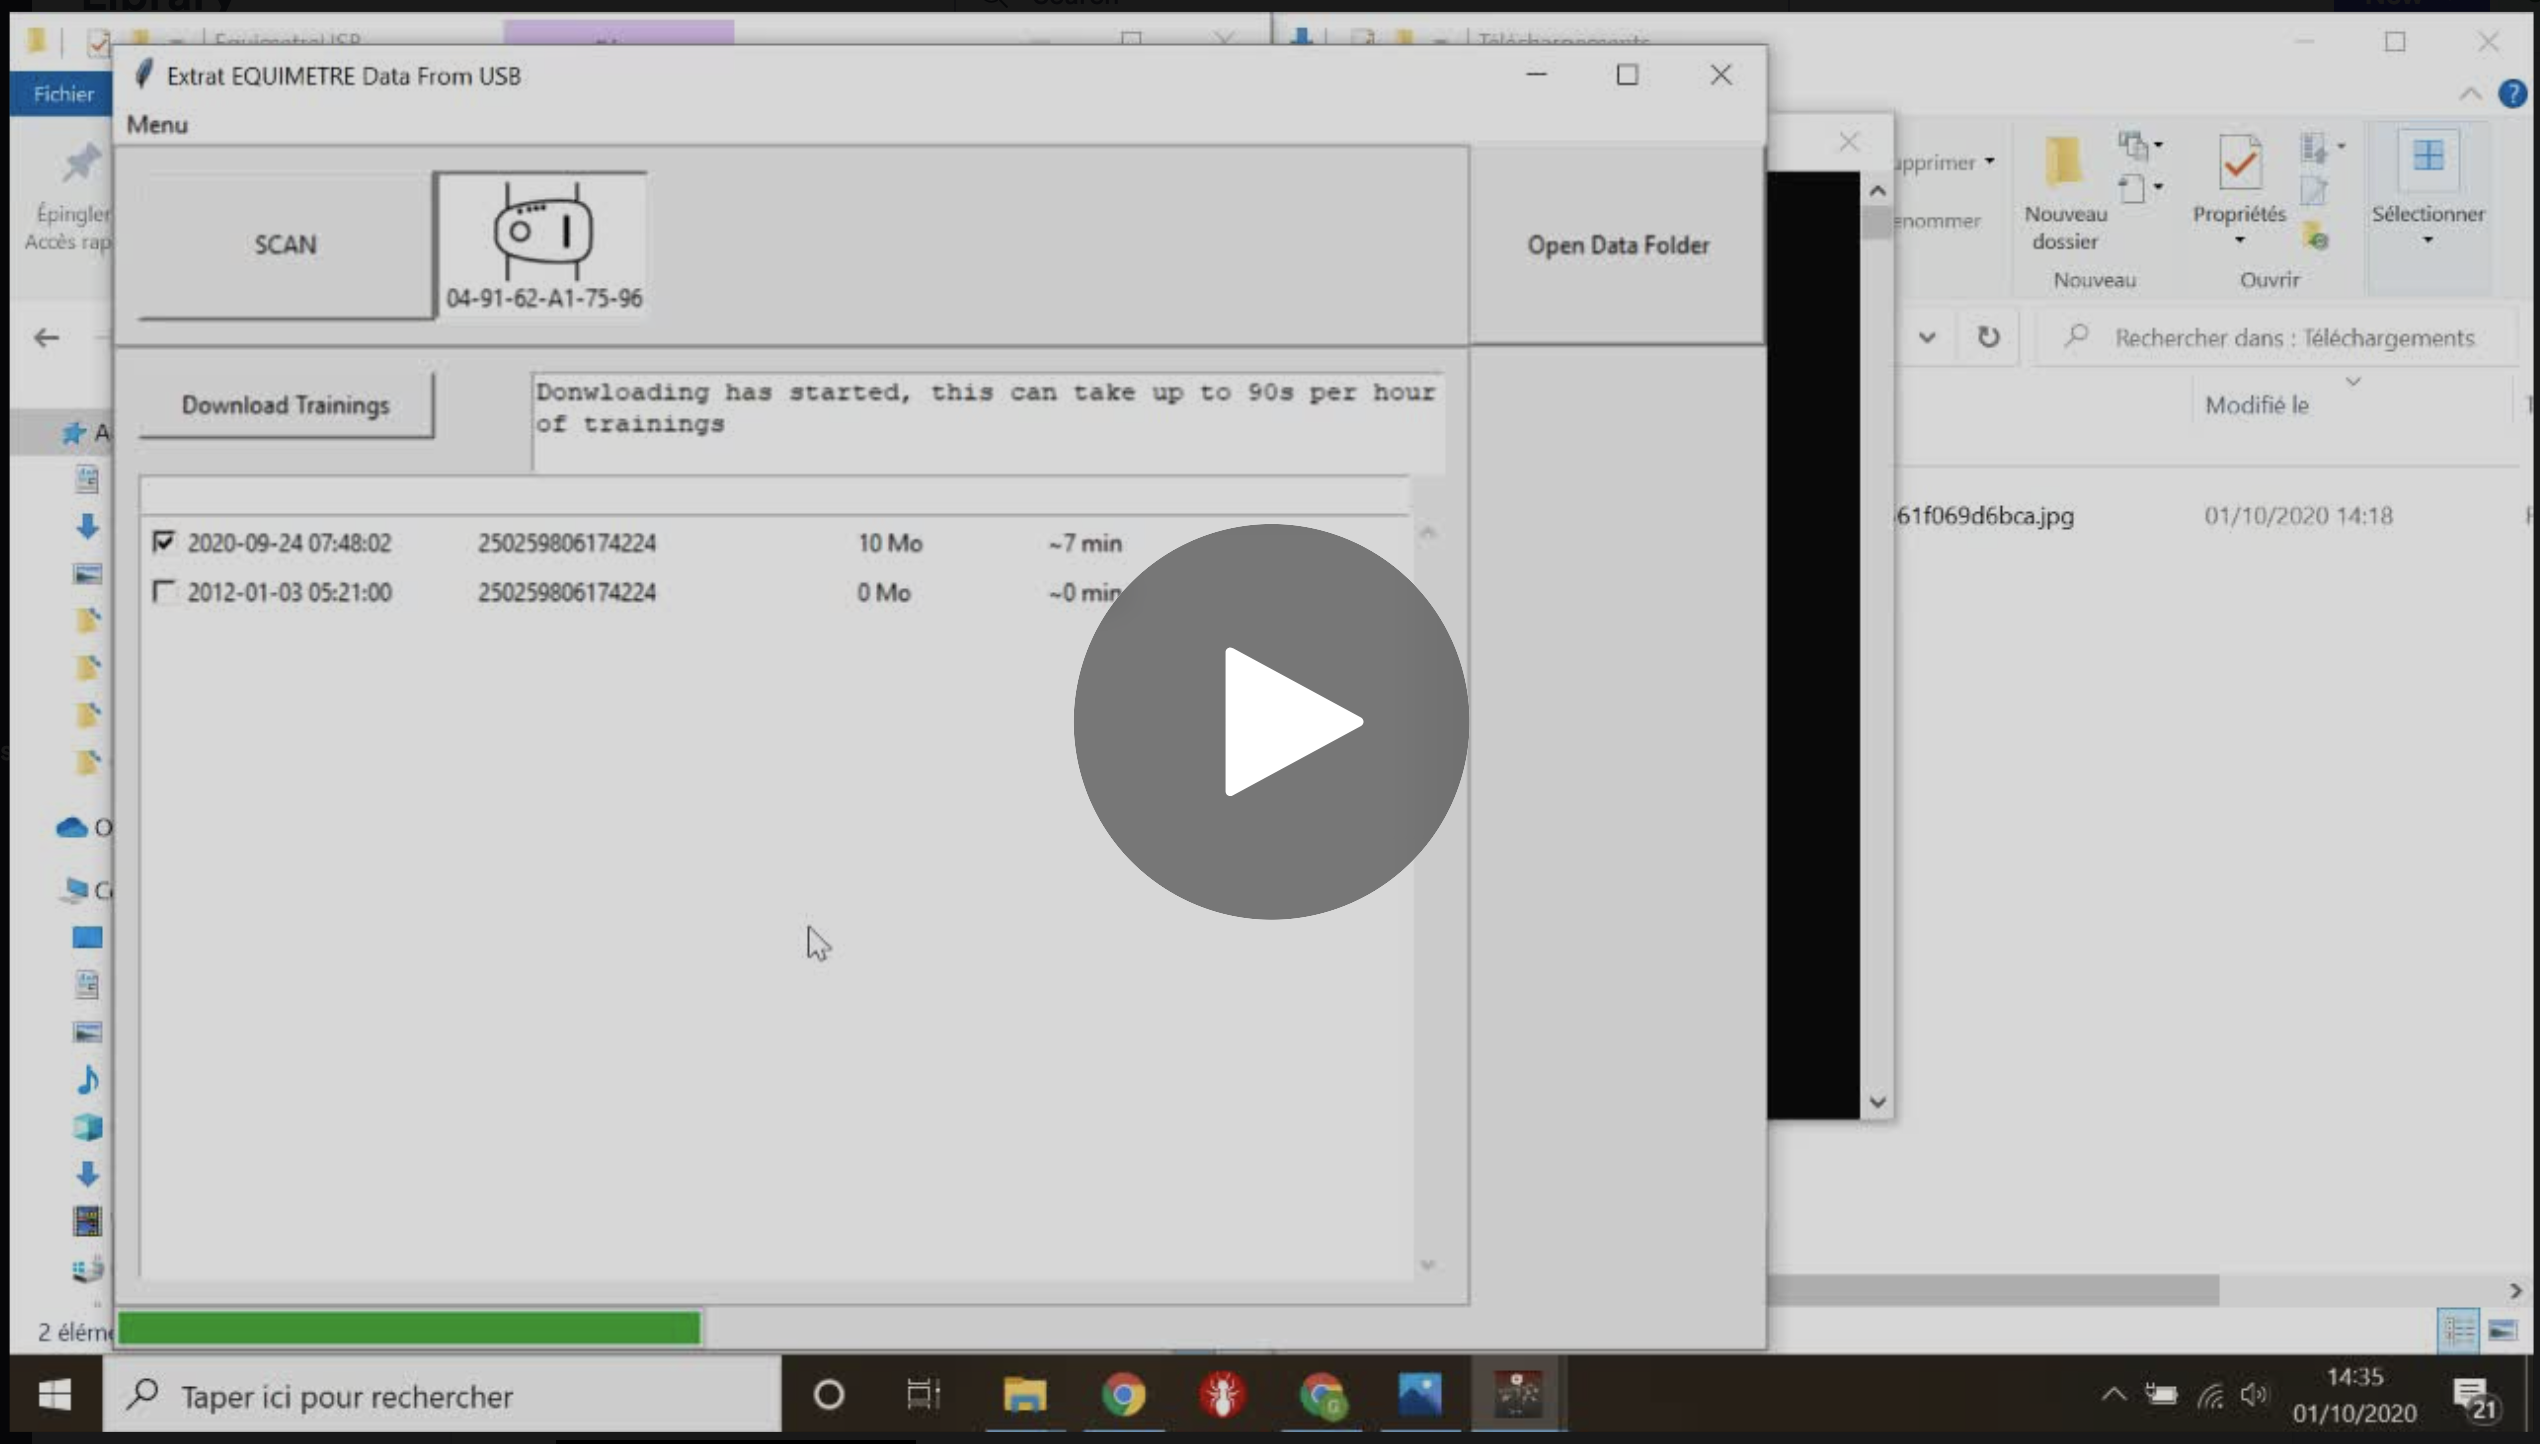Close the small dialog behind with X
2540x1444 pixels.
(1848, 142)
